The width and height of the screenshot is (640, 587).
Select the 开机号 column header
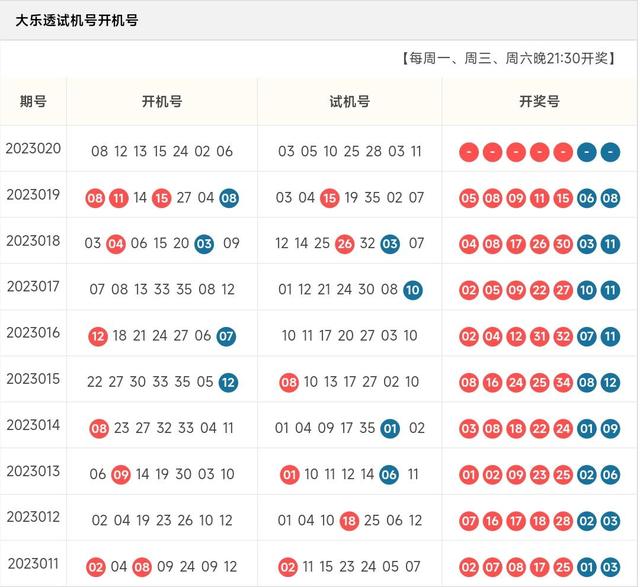(162, 101)
